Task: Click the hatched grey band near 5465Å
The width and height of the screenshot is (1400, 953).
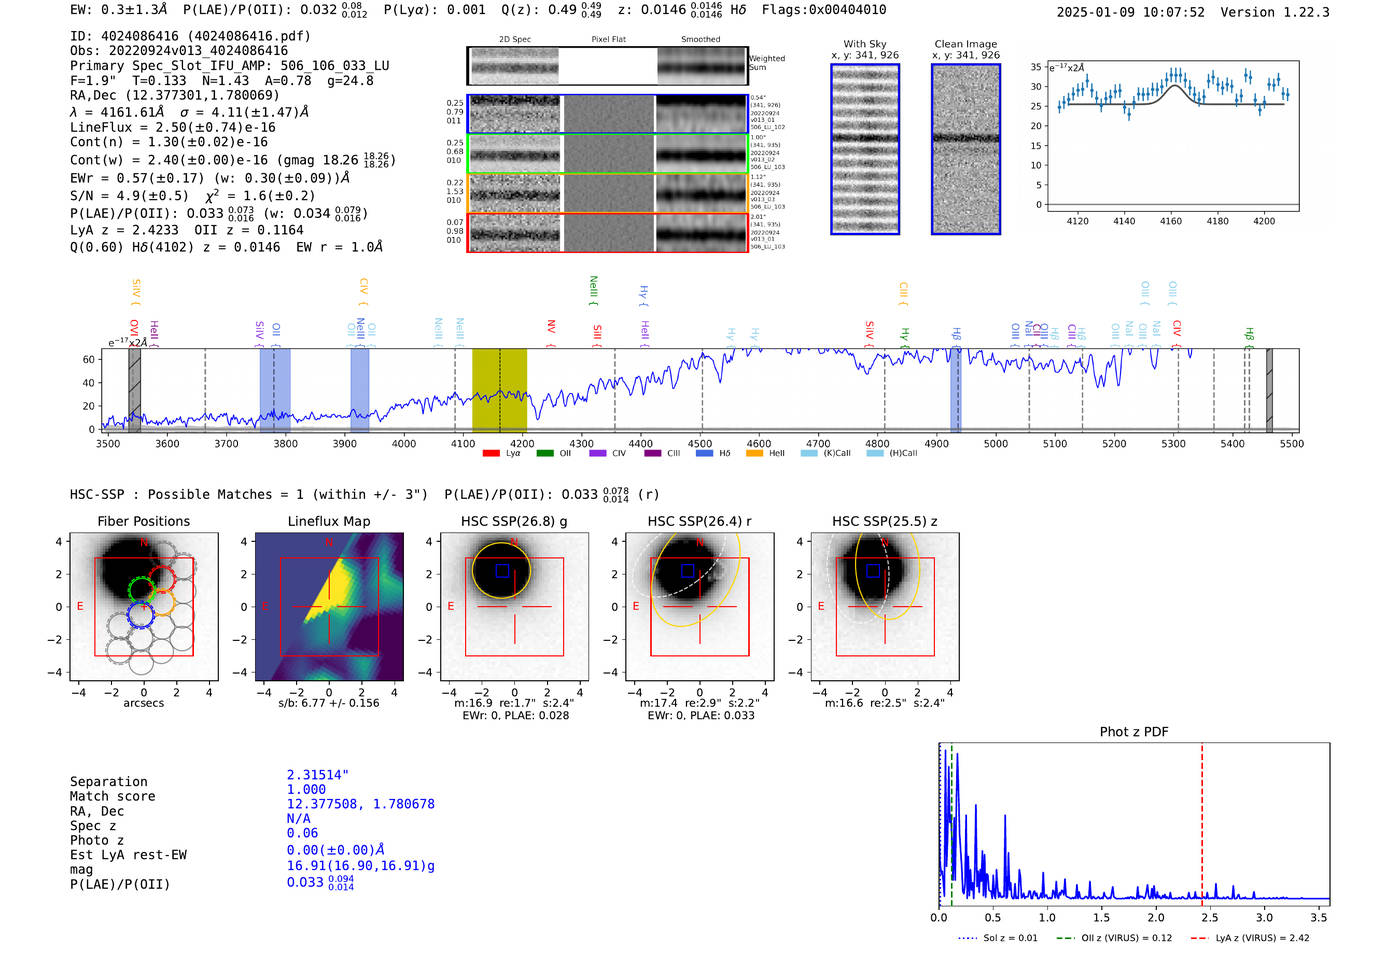Action: point(1269,391)
